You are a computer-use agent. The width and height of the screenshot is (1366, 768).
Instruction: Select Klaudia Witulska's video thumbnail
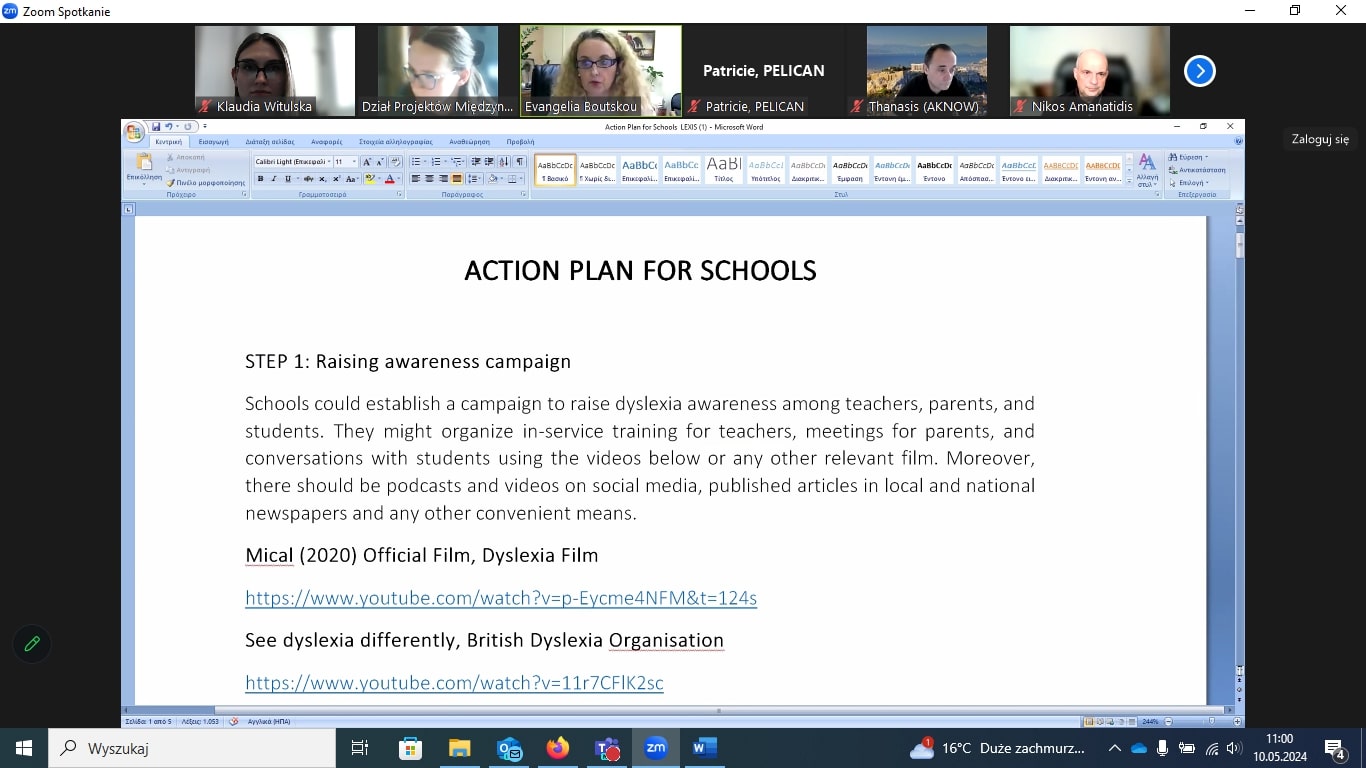pyautogui.click(x=275, y=71)
